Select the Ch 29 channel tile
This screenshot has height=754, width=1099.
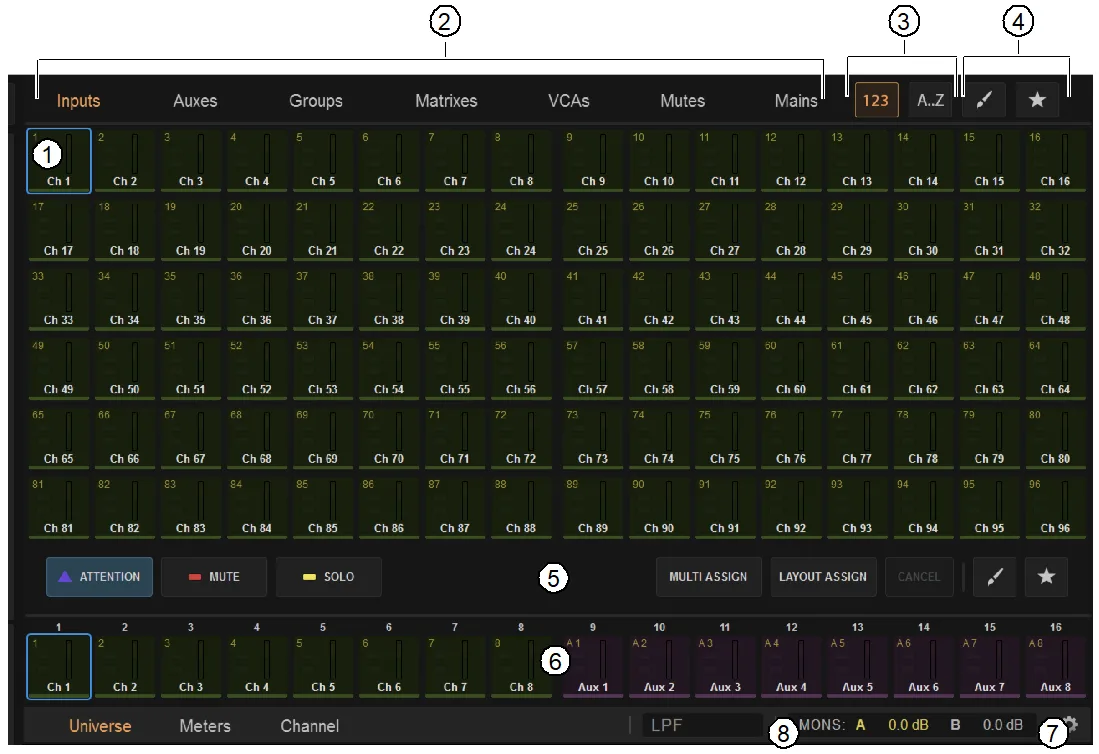pyautogui.click(x=857, y=230)
